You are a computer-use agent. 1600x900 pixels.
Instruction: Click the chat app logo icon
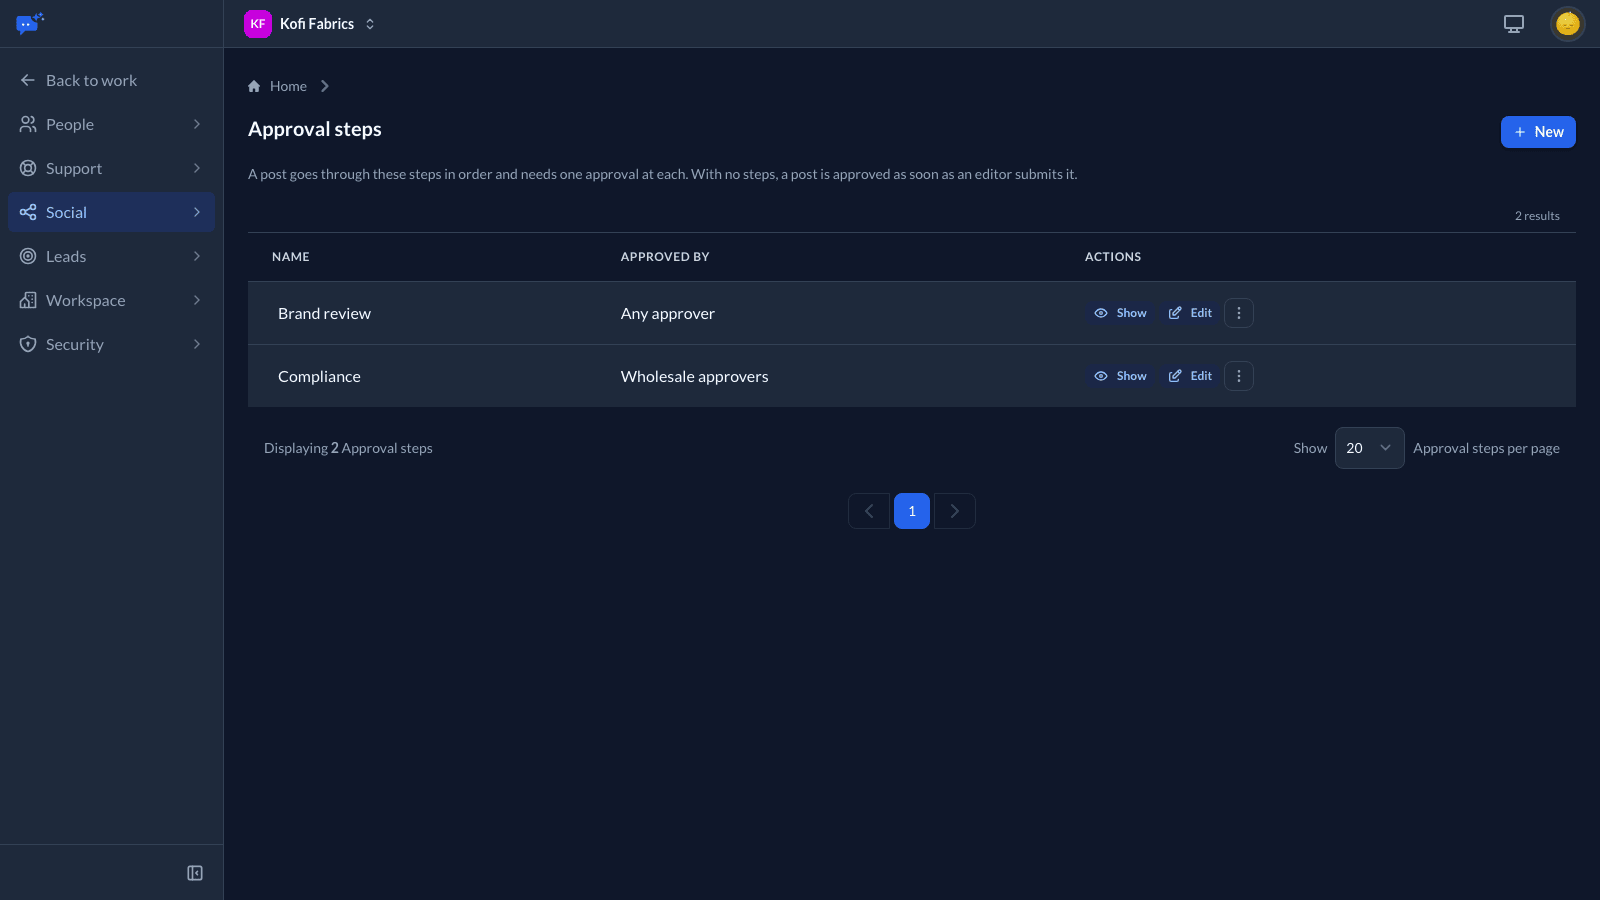tap(30, 23)
